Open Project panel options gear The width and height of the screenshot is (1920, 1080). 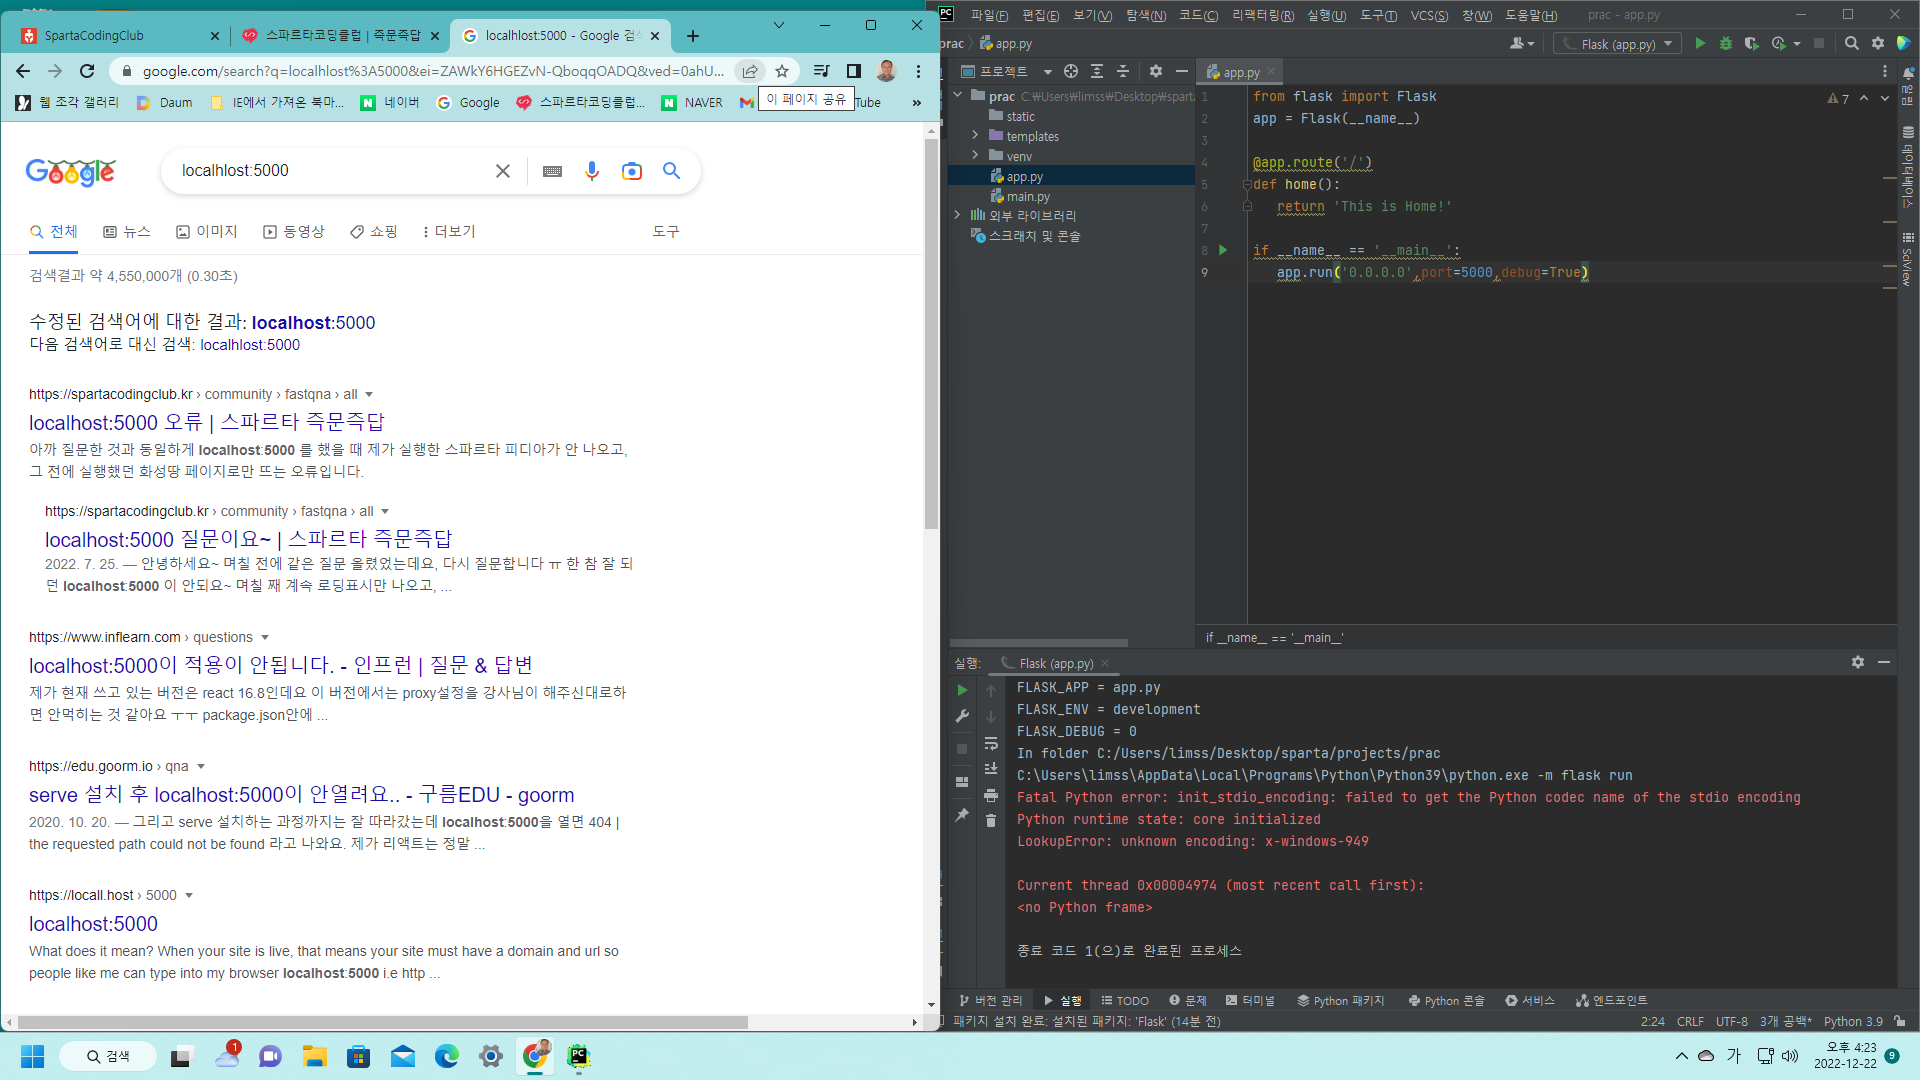[x=1156, y=72]
